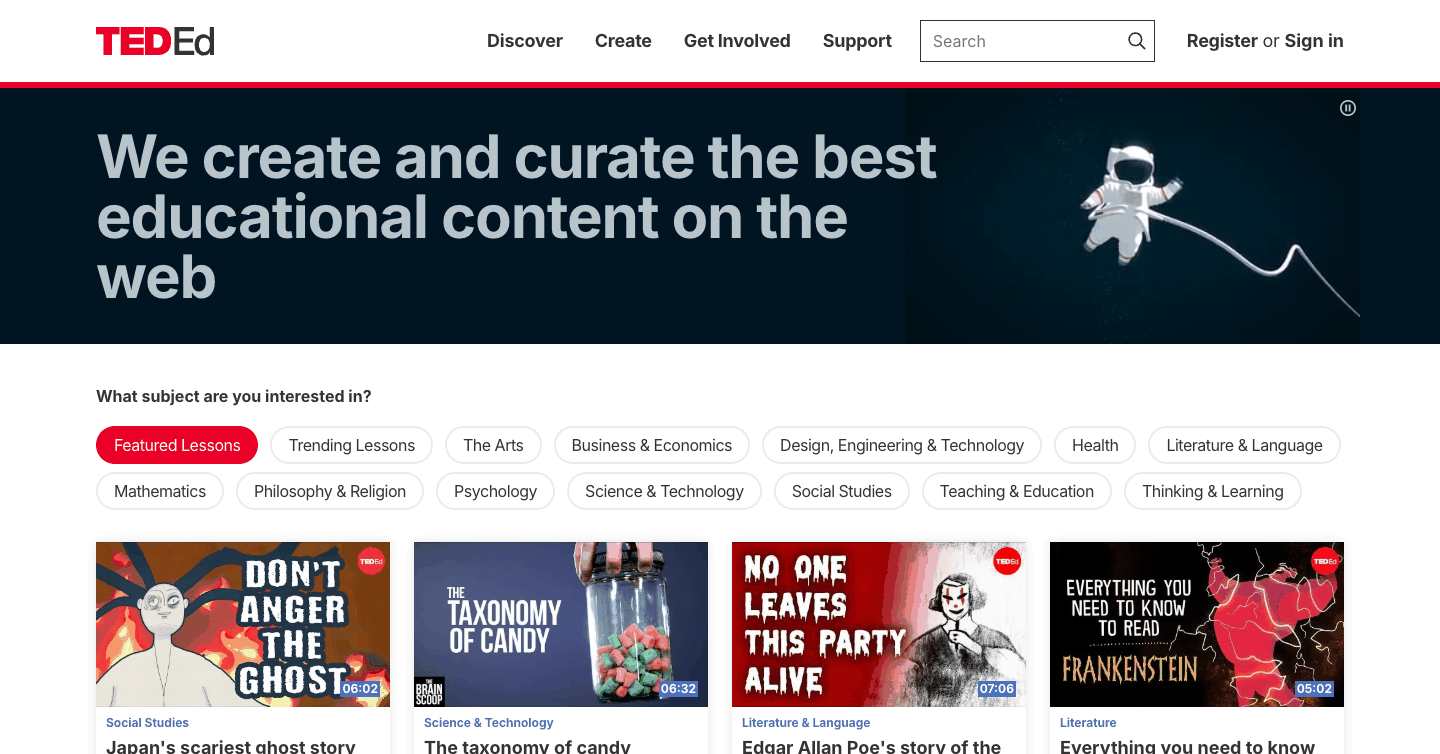Filter lessons by Business & Economics

click(652, 445)
